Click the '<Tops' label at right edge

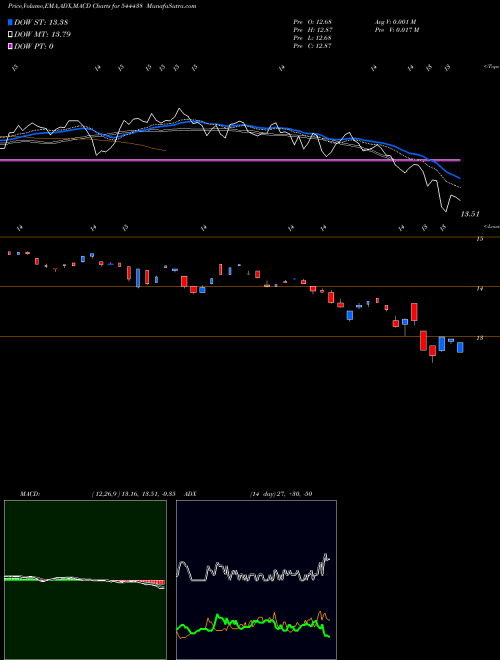[491, 67]
